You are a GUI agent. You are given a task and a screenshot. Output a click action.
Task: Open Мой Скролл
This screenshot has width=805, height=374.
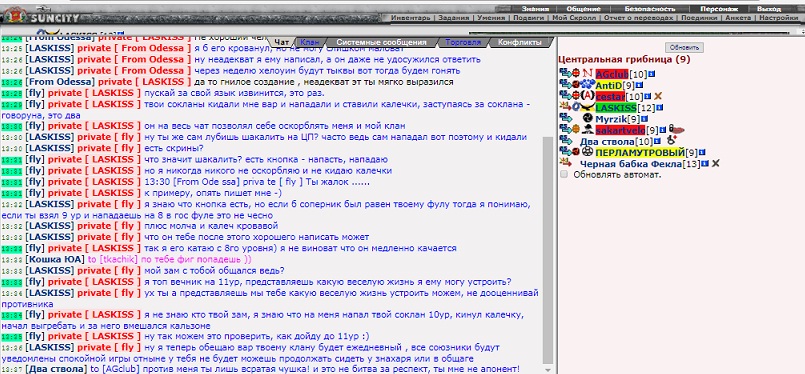pos(574,17)
